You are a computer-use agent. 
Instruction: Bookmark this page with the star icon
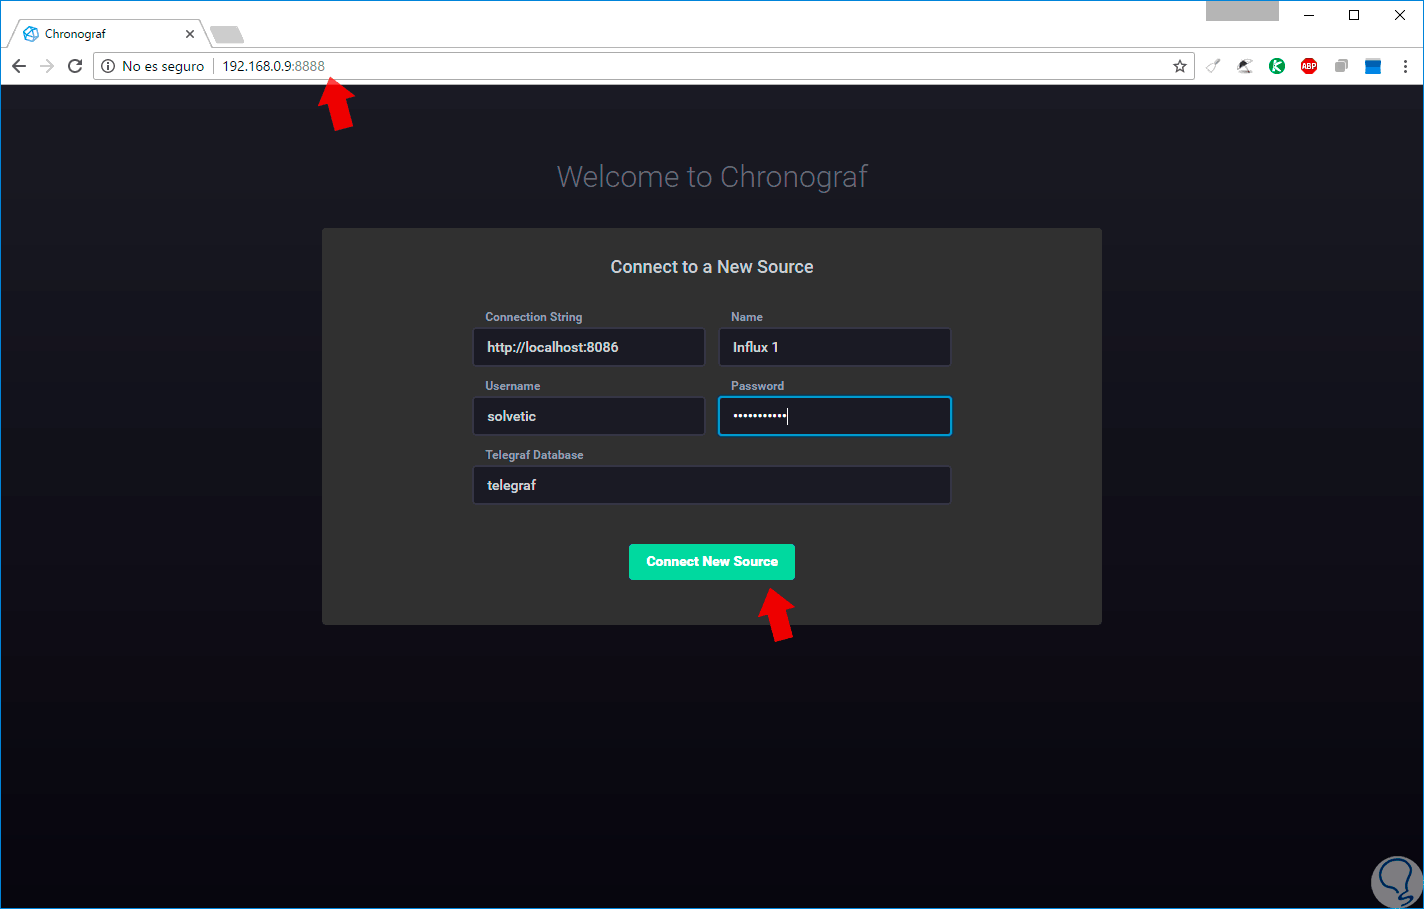[1180, 66]
